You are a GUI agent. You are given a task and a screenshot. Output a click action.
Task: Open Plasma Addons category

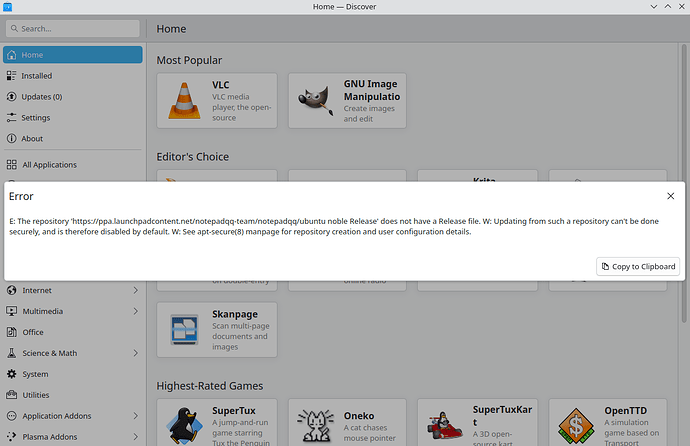[73, 437]
